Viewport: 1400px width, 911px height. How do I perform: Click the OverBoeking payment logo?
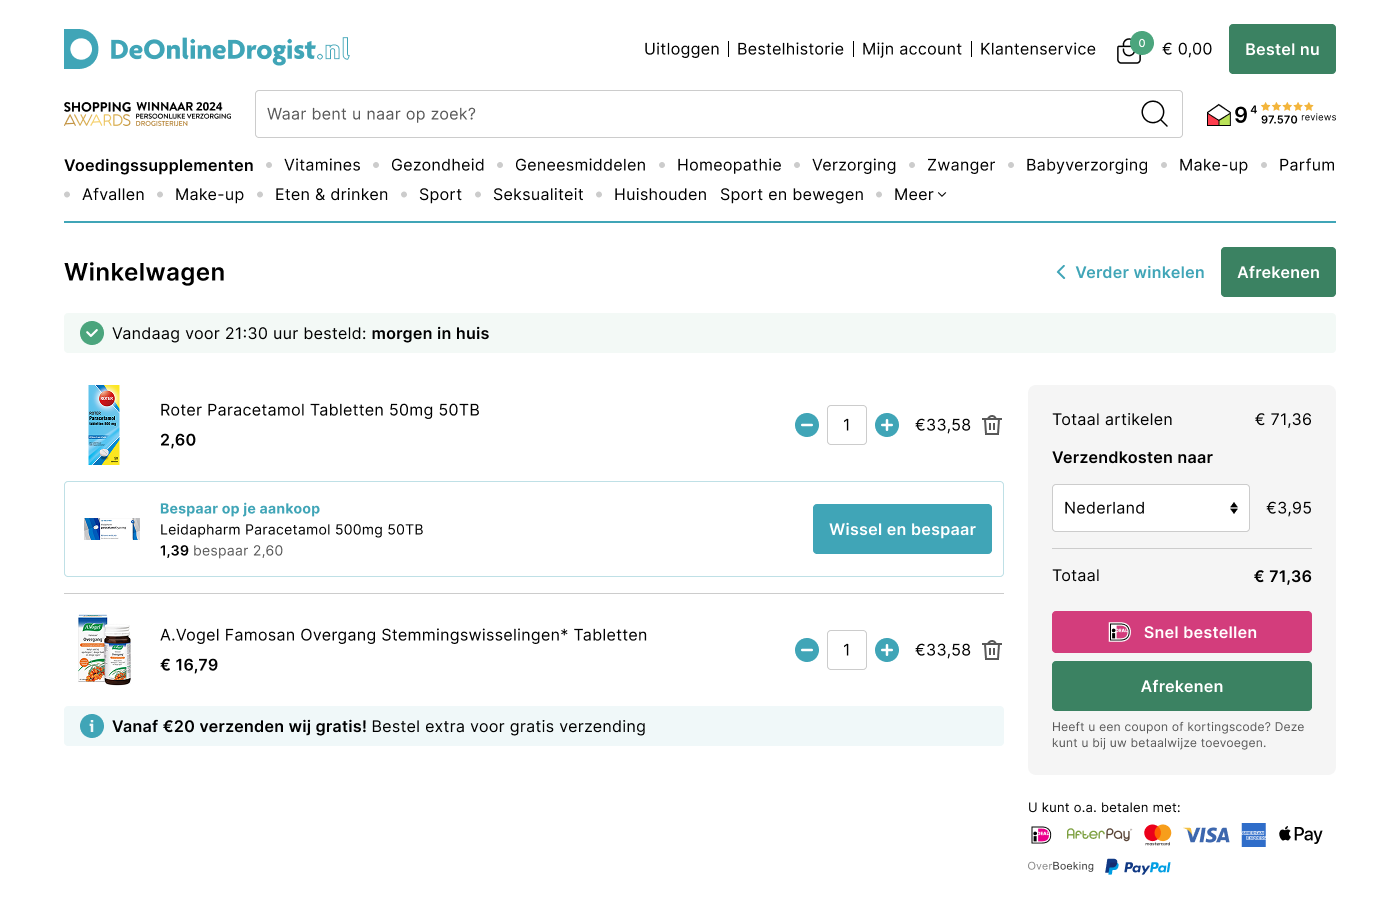(1061, 866)
